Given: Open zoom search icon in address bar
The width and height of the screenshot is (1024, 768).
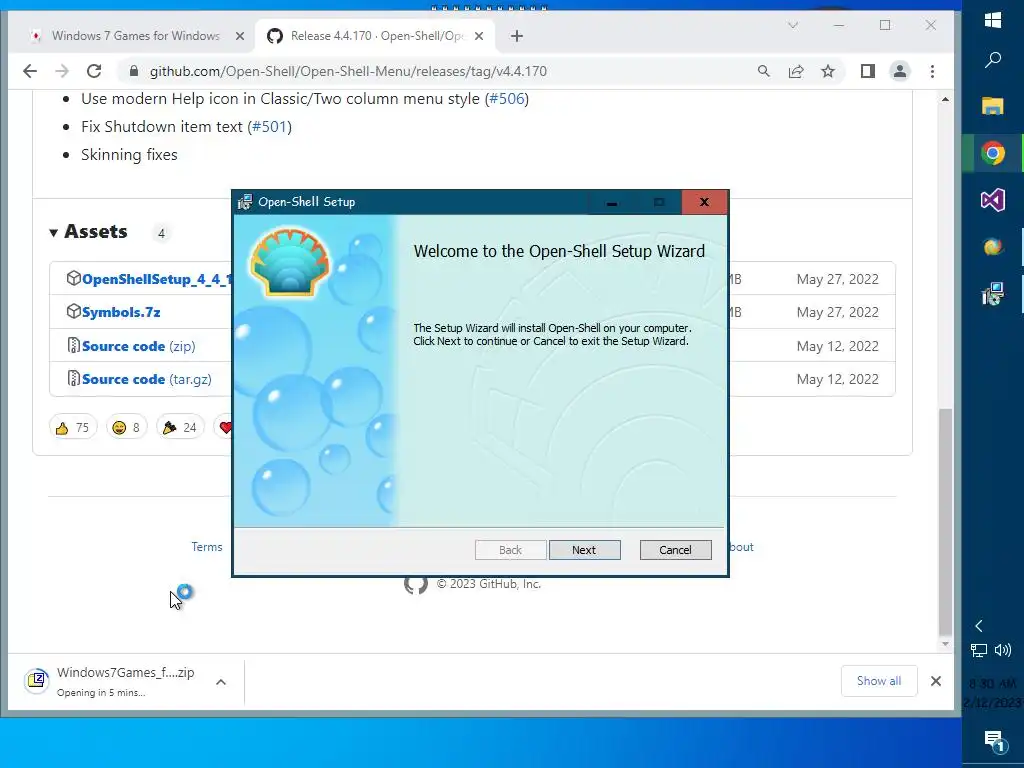Looking at the screenshot, I should (763, 71).
